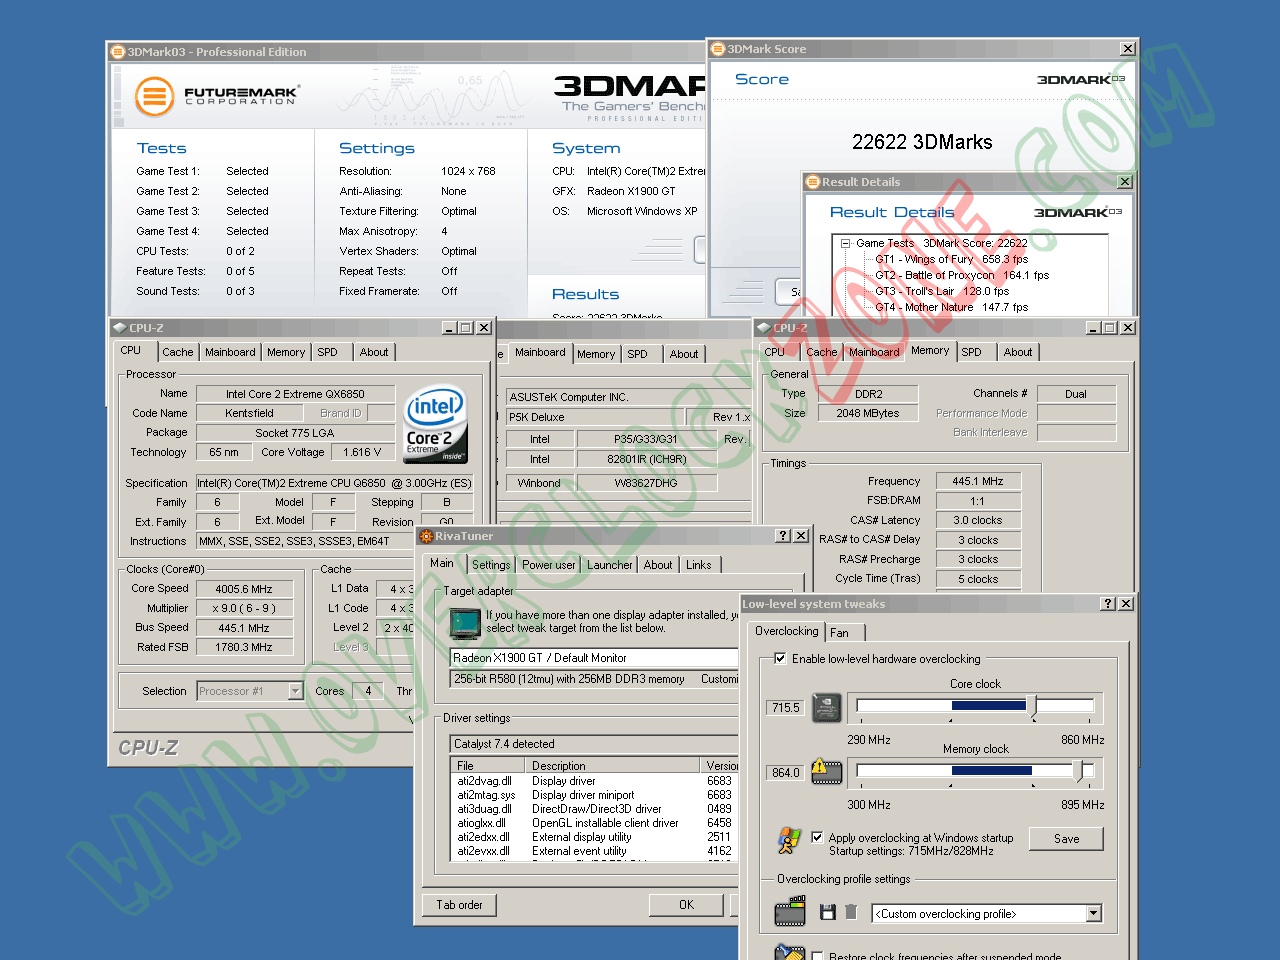This screenshot has width=1280, height=960.
Task: Click OK in the RivaTuner window
Action: 686,905
